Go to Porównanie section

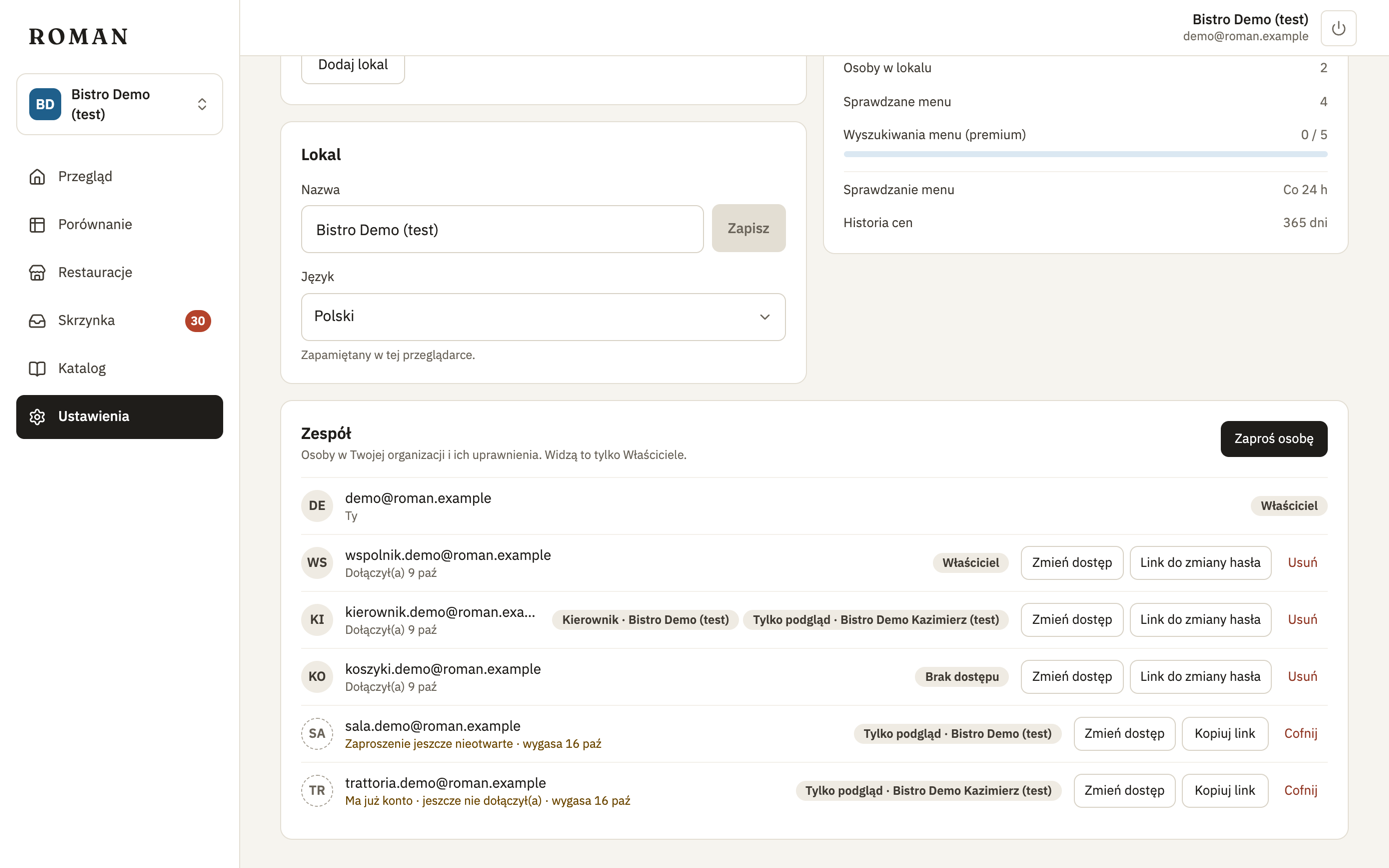click(120, 225)
